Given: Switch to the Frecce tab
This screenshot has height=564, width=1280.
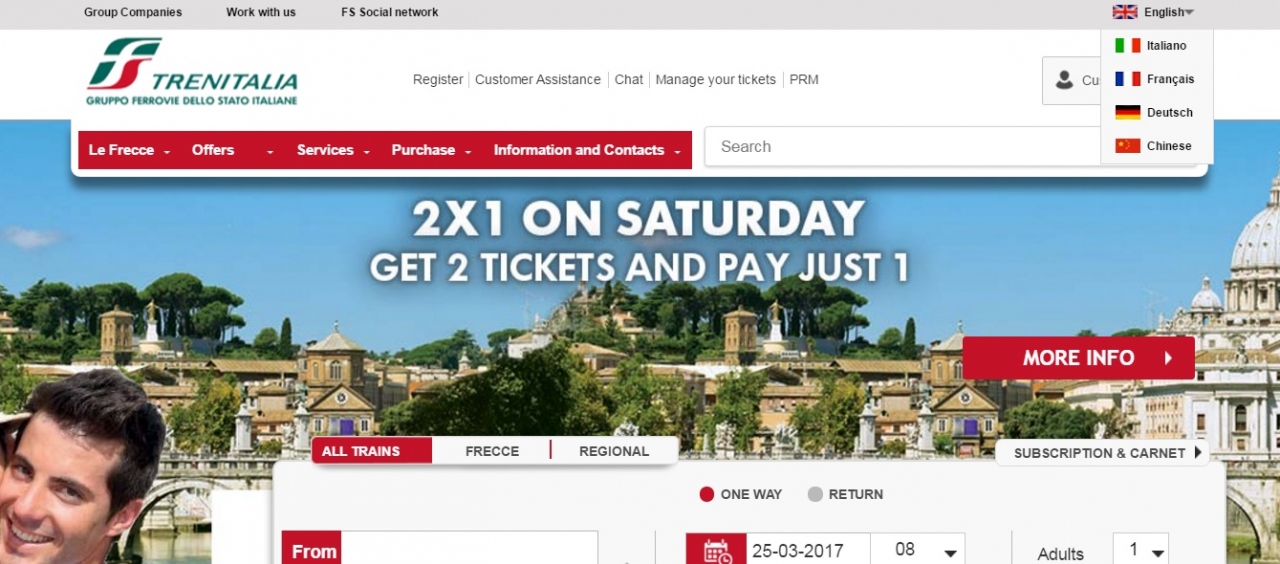Looking at the screenshot, I should (492, 451).
